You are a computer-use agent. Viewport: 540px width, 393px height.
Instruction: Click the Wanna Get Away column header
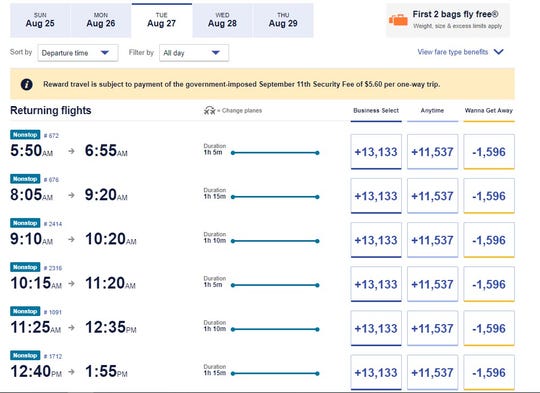489,111
